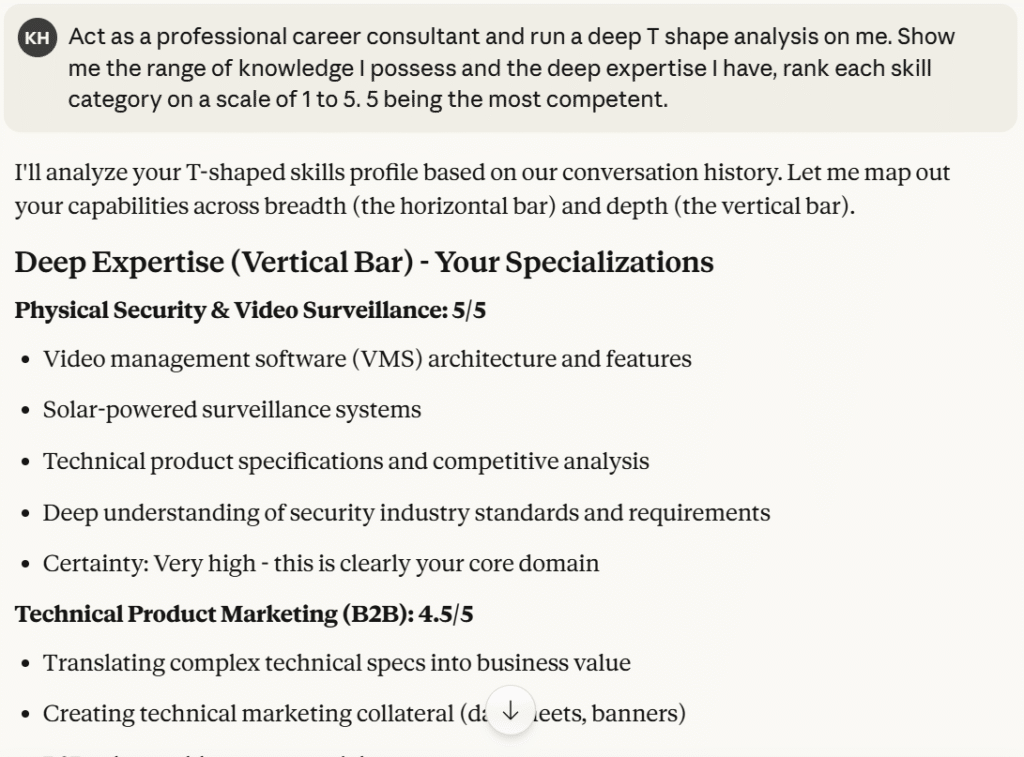
Task: Click the "Deep Expertise (Vertical Bar)" heading
Action: coord(213,262)
